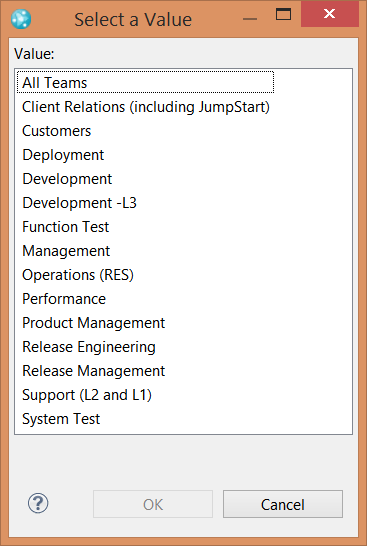Viewport: 367px width, 546px height.
Task: Select Function Test value
Action: [x=65, y=227]
